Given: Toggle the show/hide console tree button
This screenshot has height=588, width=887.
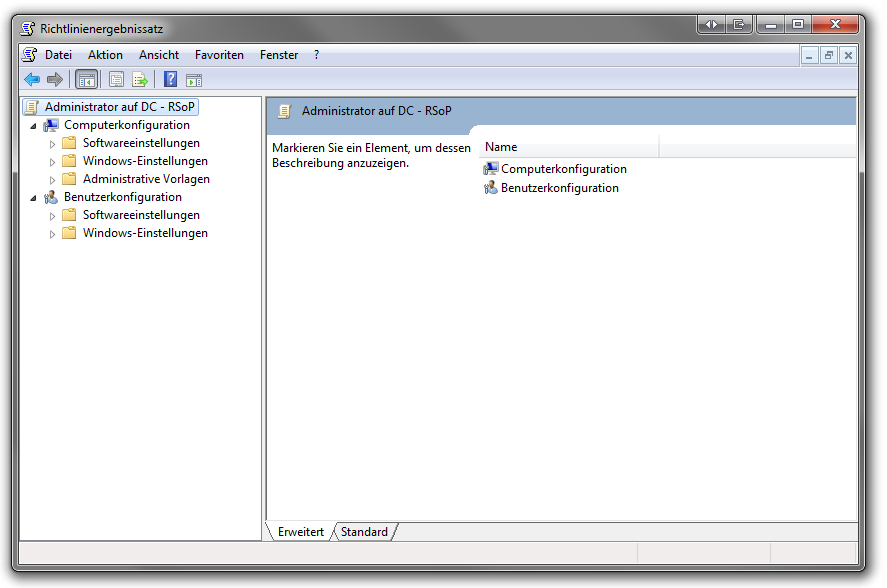Looking at the screenshot, I should point(87,80).
